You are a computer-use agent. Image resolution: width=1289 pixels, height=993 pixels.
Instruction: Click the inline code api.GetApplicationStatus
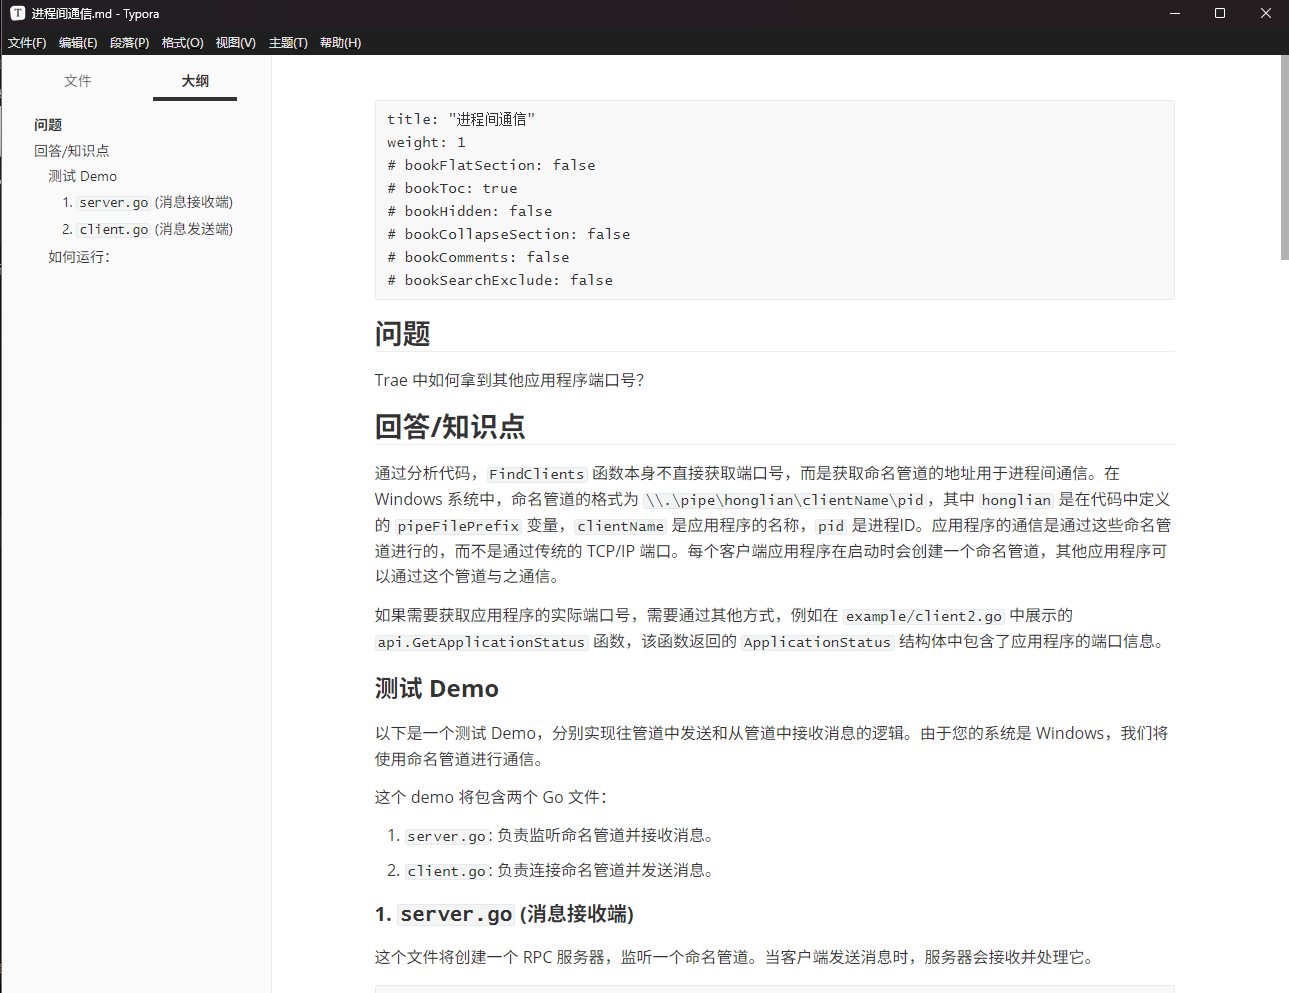[481, 642]
